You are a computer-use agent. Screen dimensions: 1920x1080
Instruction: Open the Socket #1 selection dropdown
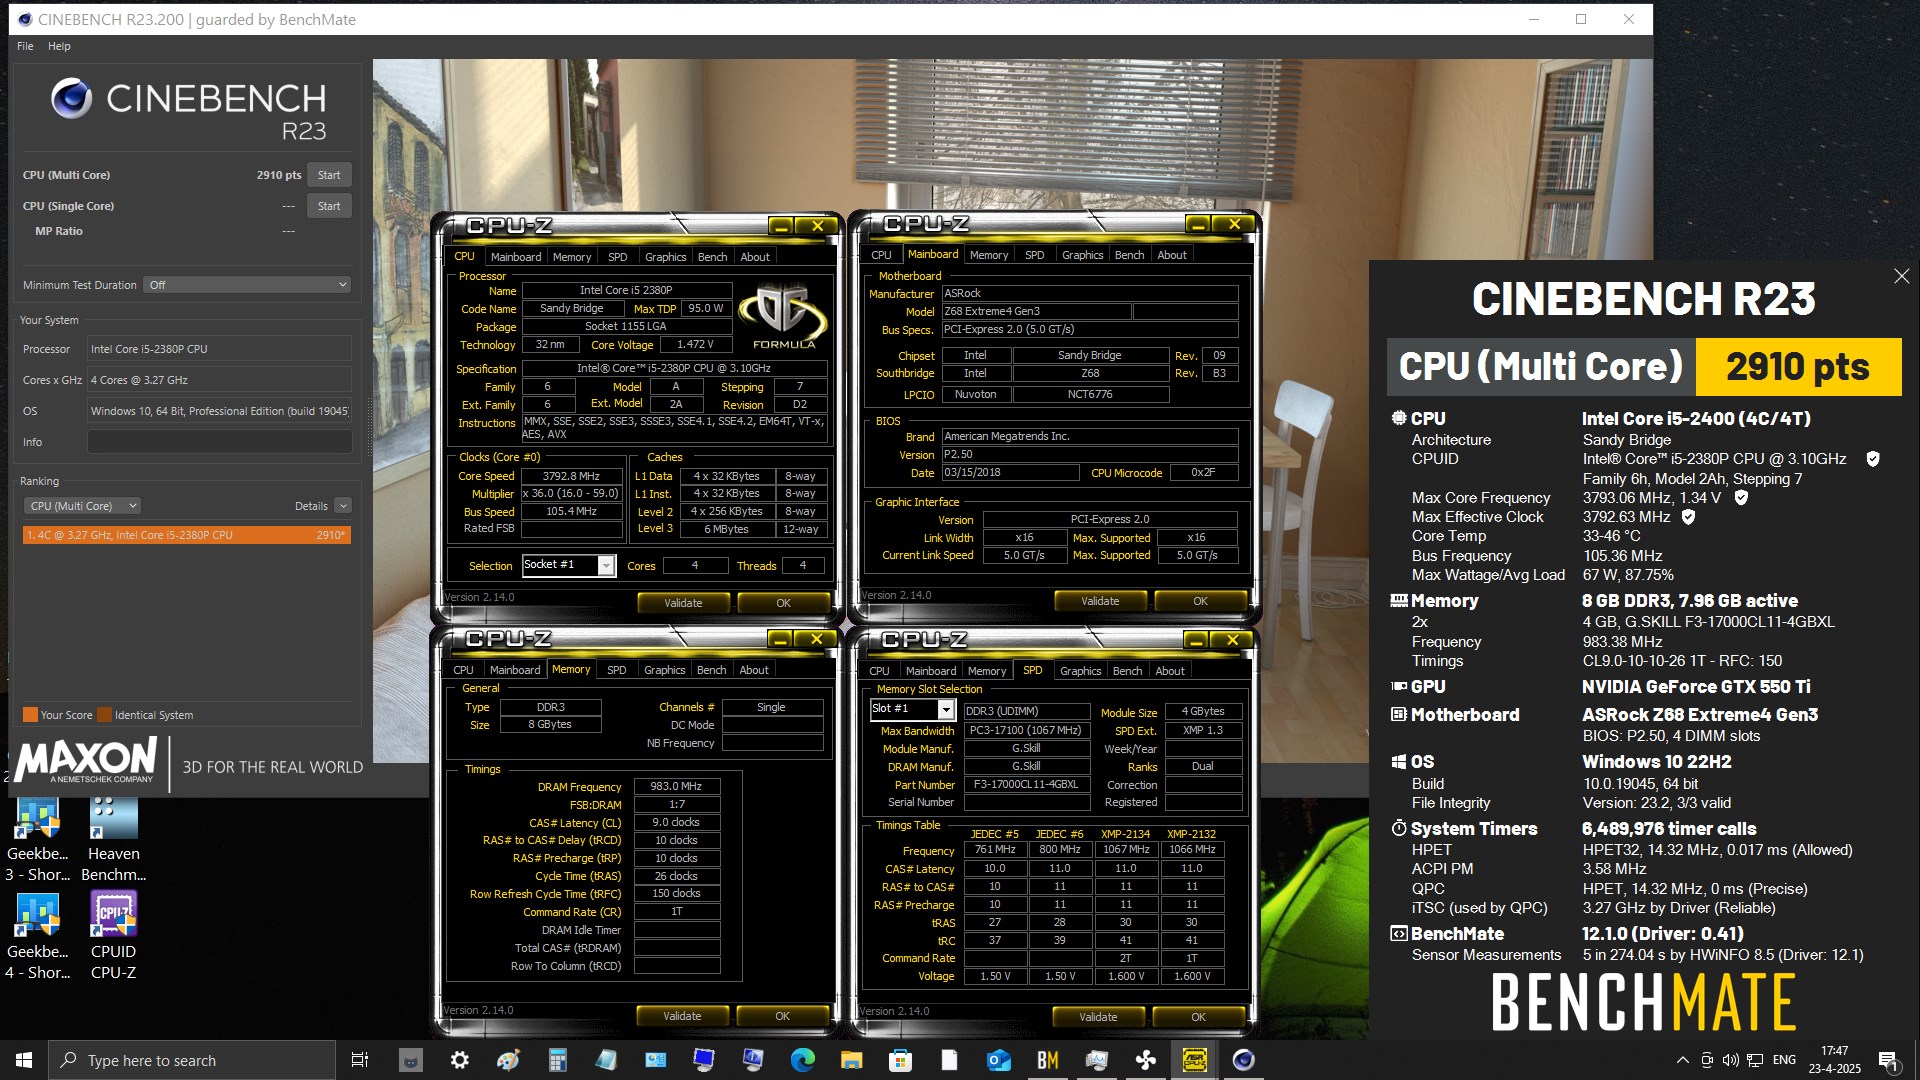[x=569, y=565]
